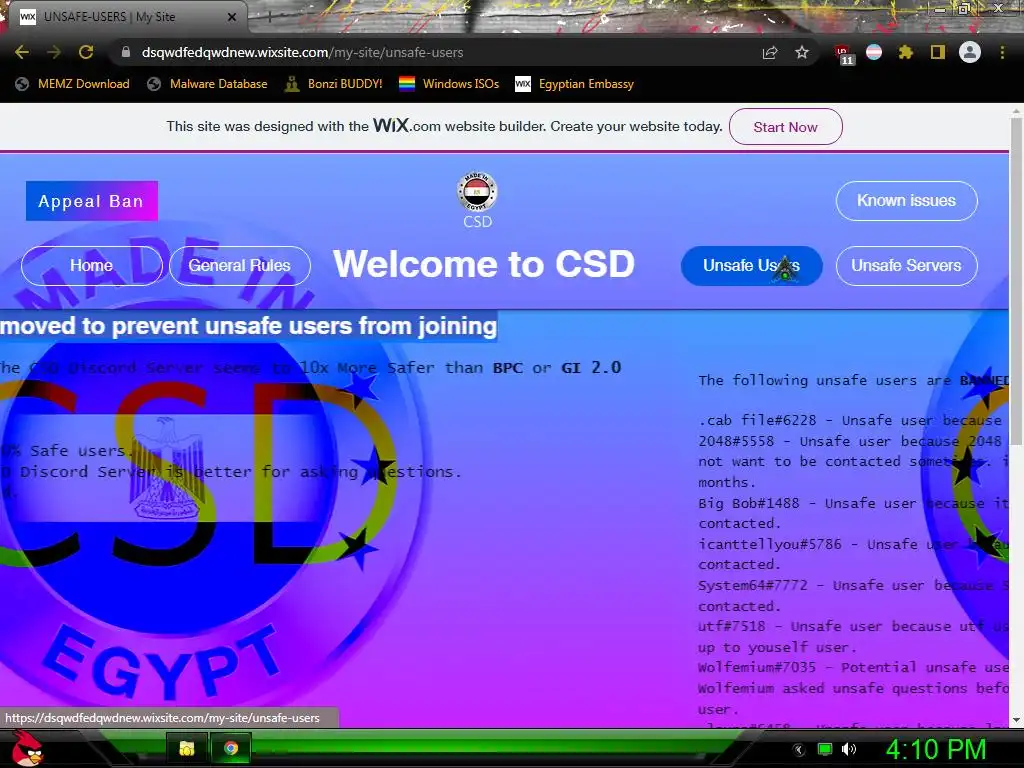The image size is (1024, 768).
Task: Click the volume speaker tray icon
Action: [849, 749]
